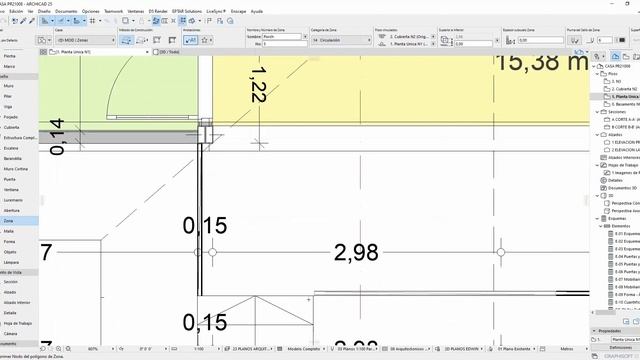640x360 pixels.
Task: Check the 3D / Todo tab checkbox
Action: (156, 52)
